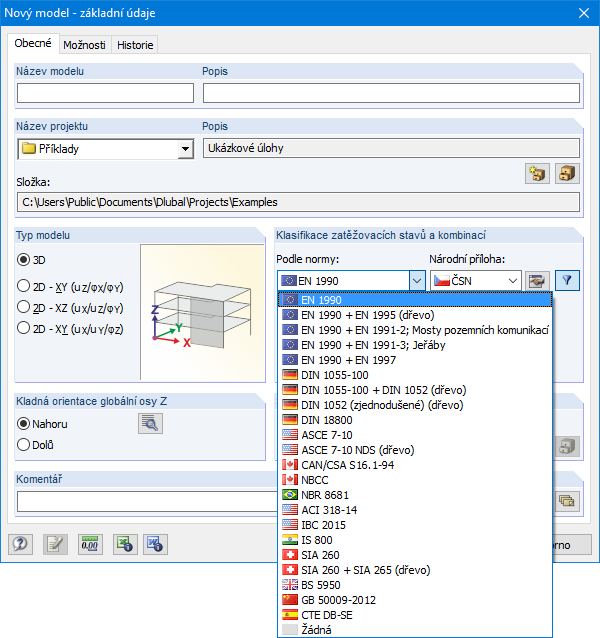Choose SIA 260 standard
This screenshot has width=600, height=638.
point(415,555)
